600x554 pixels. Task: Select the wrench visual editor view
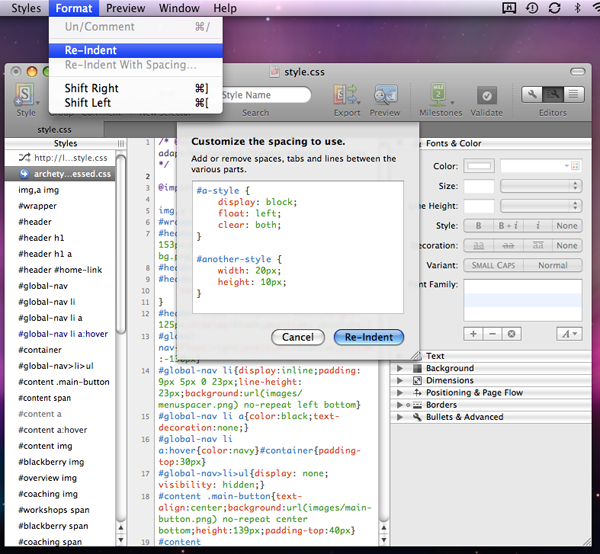[532, 95]
